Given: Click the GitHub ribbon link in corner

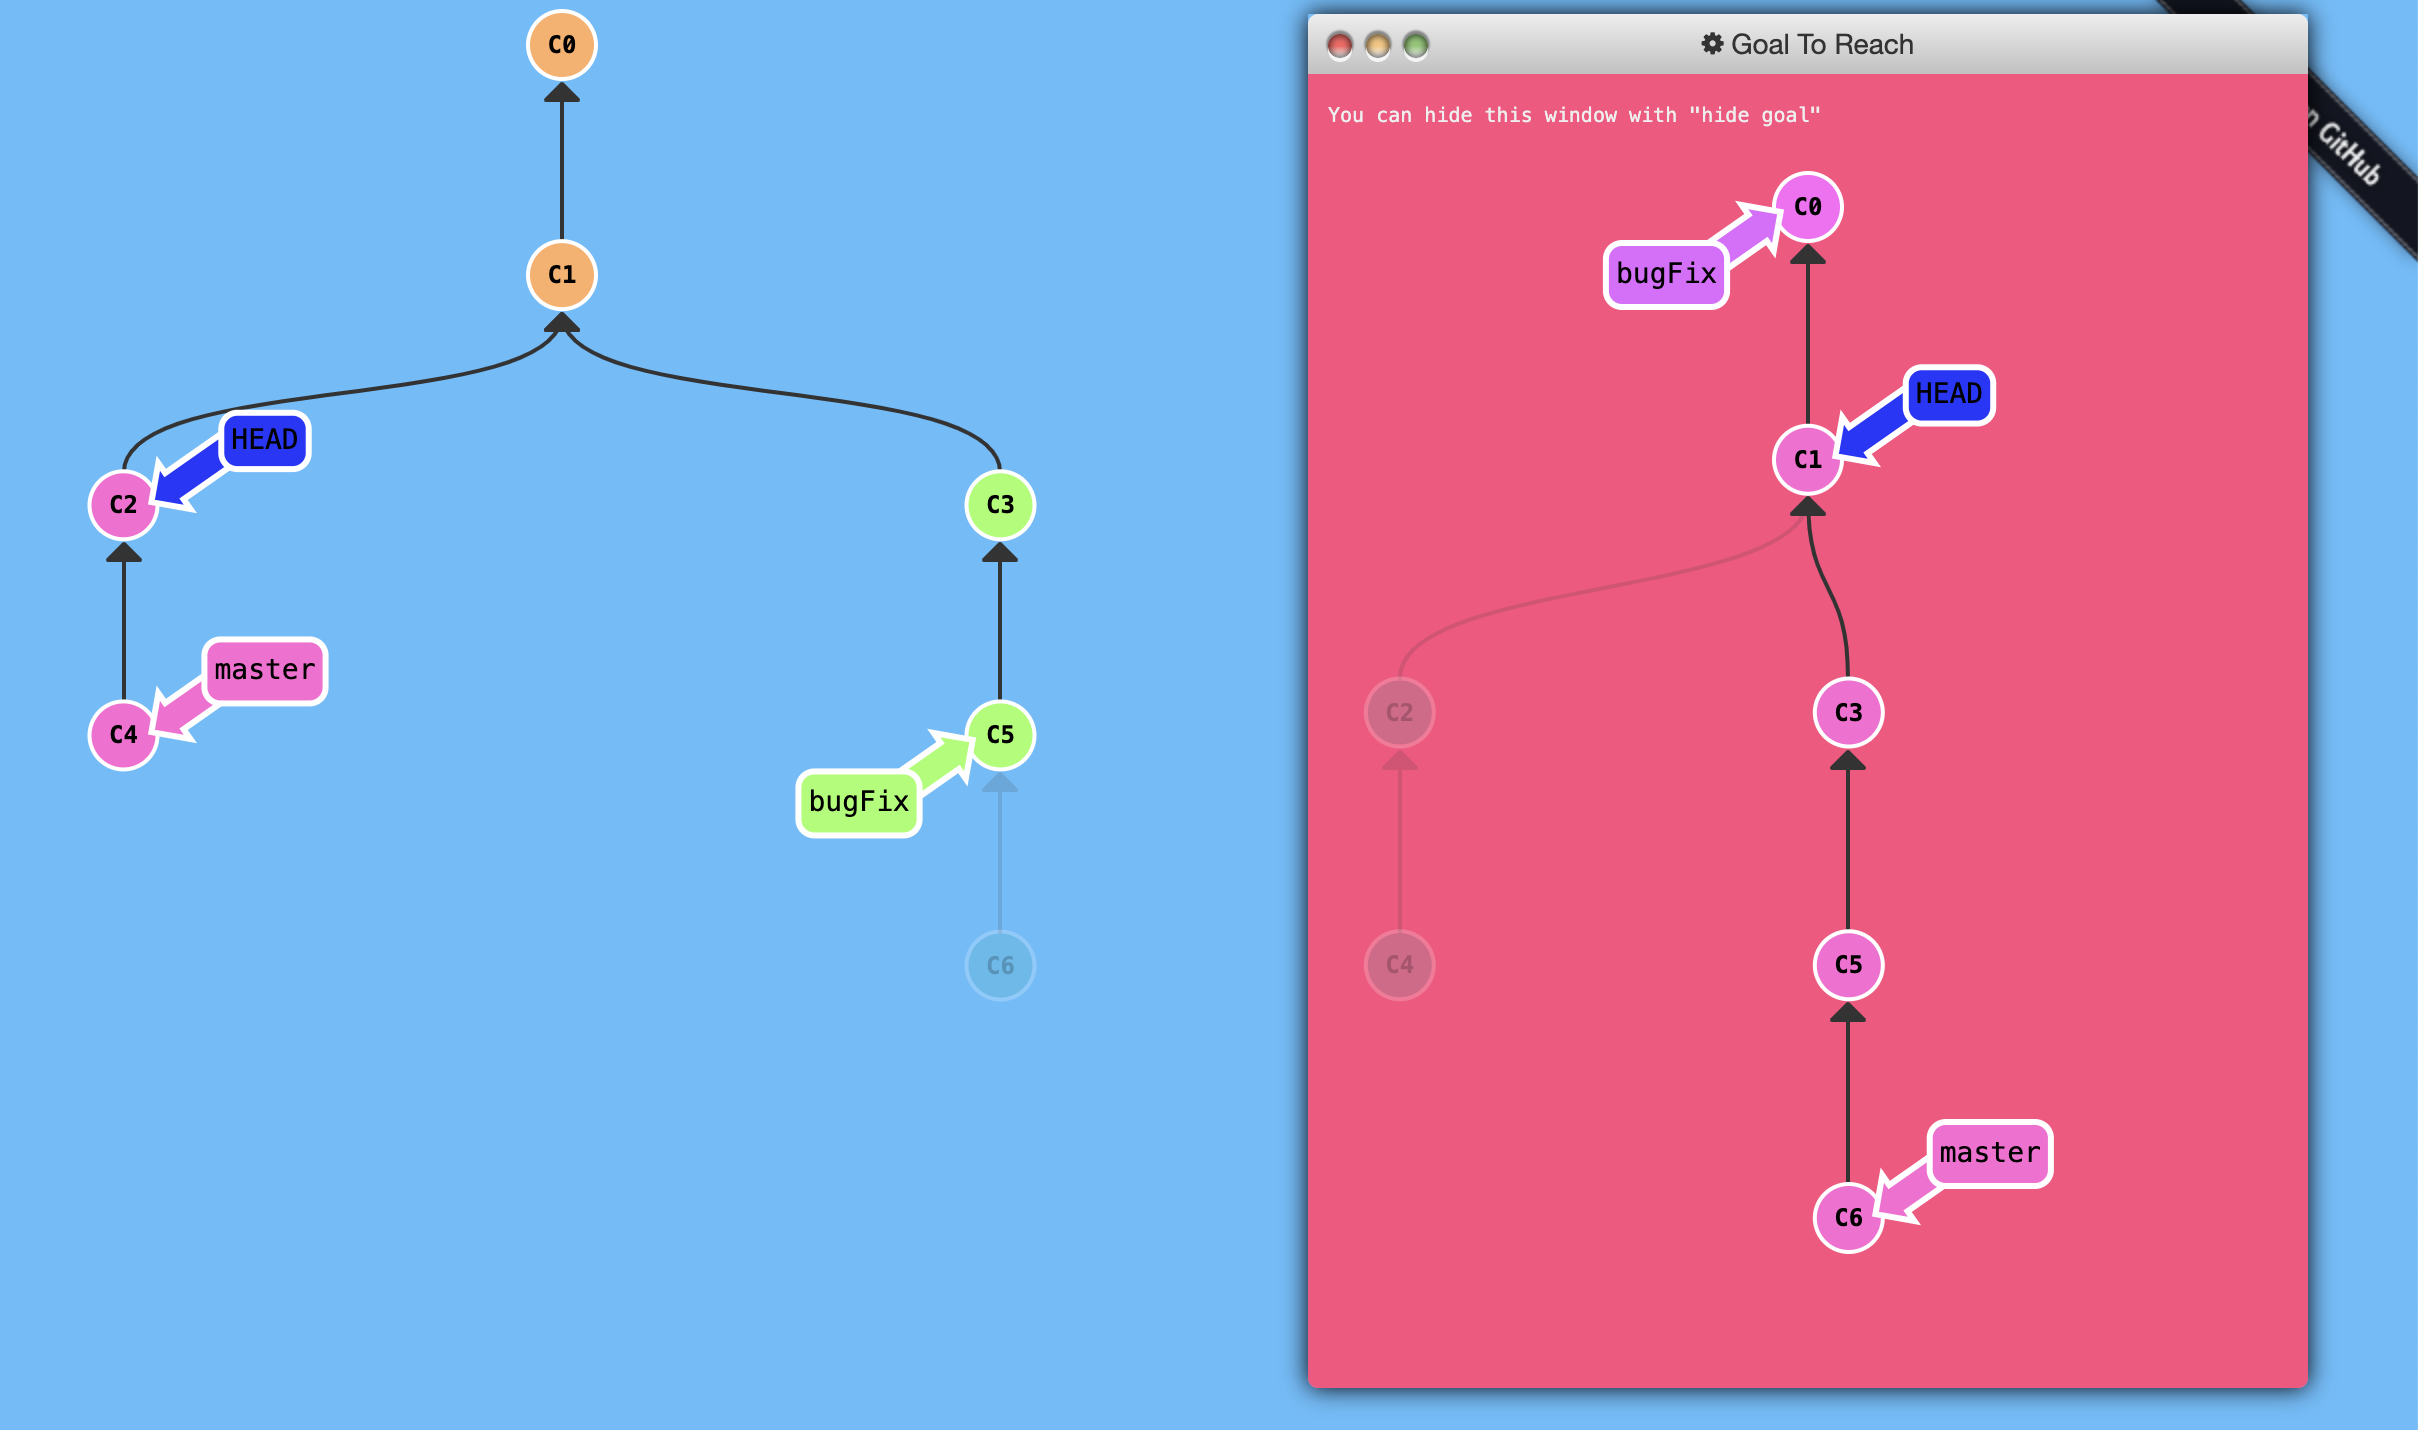Looking at the screenshot, I should pos(2350,155).
